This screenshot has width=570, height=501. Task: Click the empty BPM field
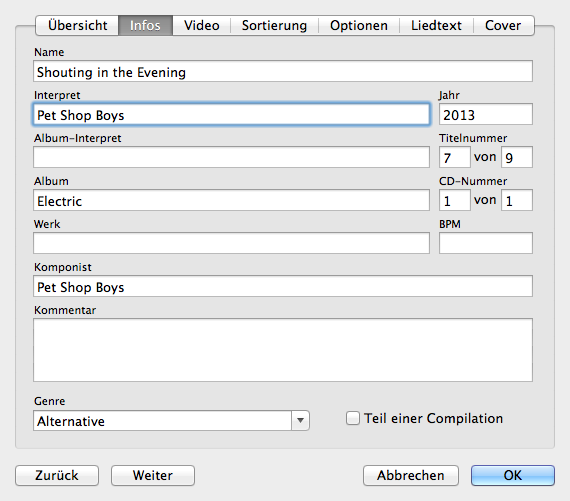click(x=486, y=243)
